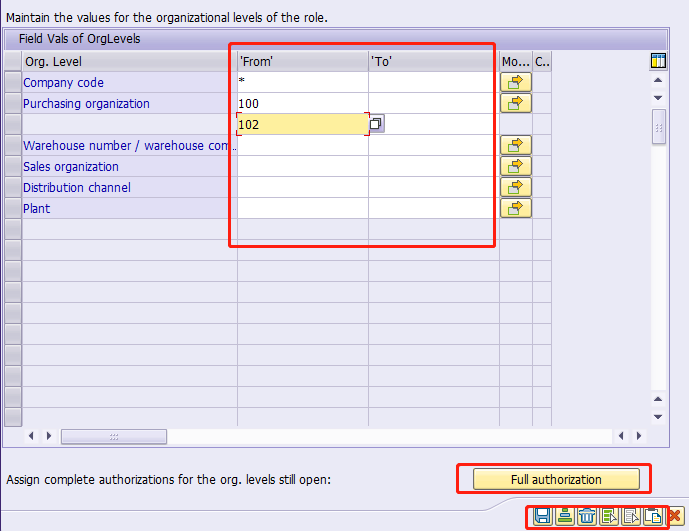This screenshot has width=689, height=531.
Task: Click the Save floppy disk icon
Action: pos(543,516)
